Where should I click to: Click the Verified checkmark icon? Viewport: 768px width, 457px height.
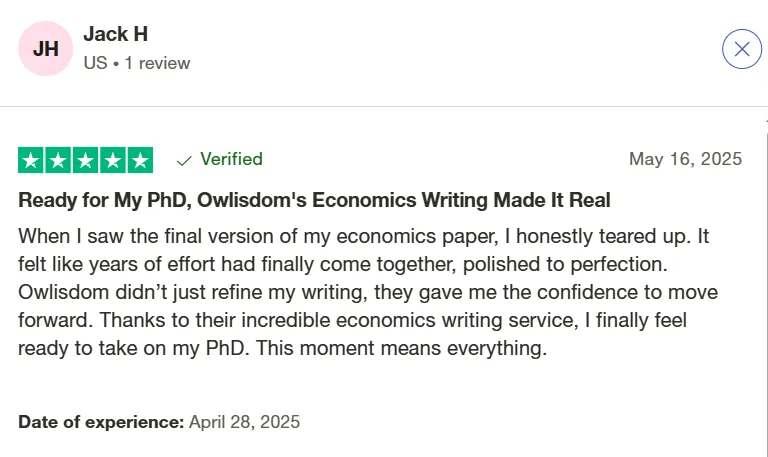[184, 161]
